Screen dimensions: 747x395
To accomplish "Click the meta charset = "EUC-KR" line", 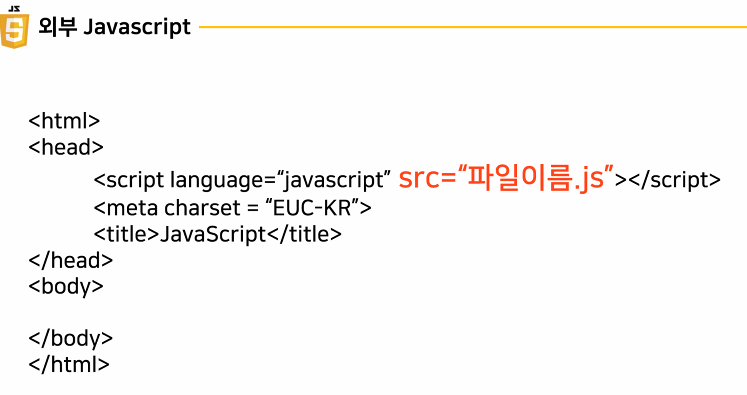I will click(x=232, y=208).
